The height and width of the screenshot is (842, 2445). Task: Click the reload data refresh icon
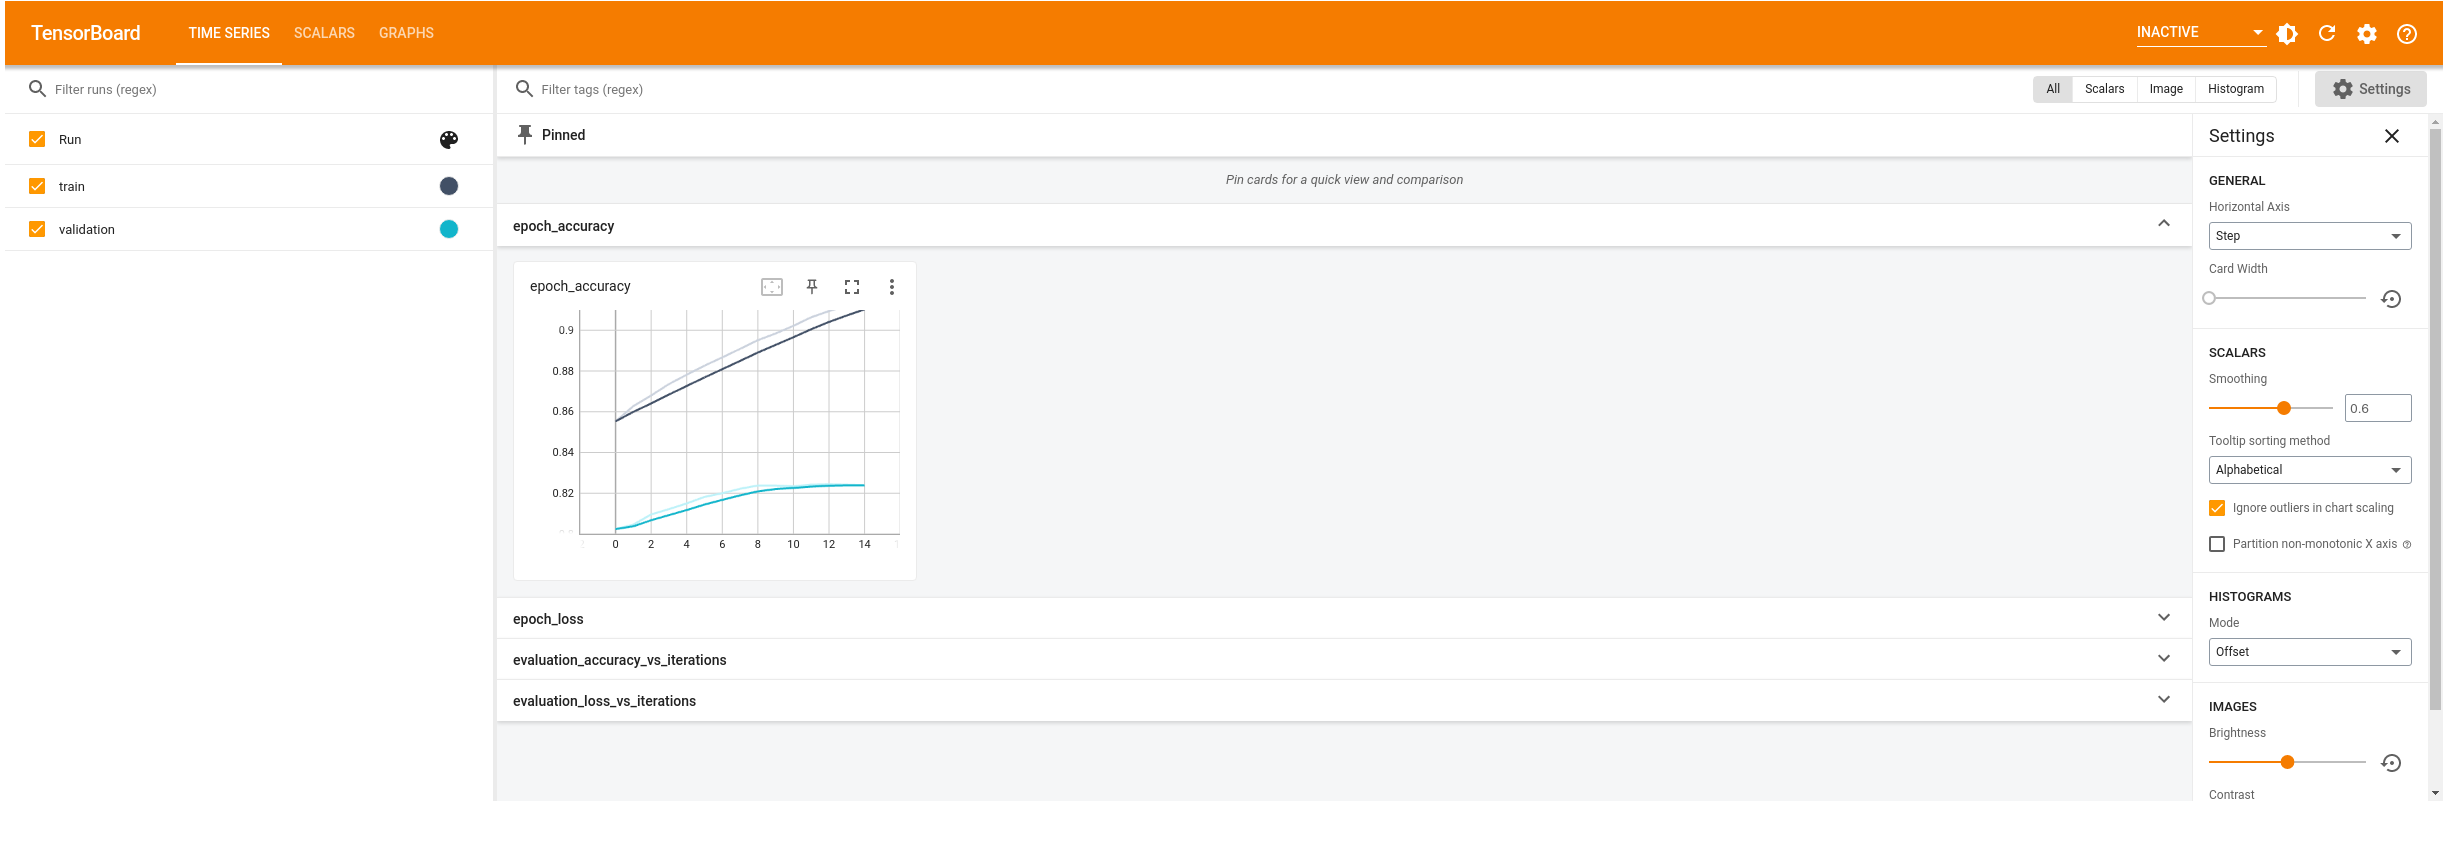click(x=2327, y=34)
